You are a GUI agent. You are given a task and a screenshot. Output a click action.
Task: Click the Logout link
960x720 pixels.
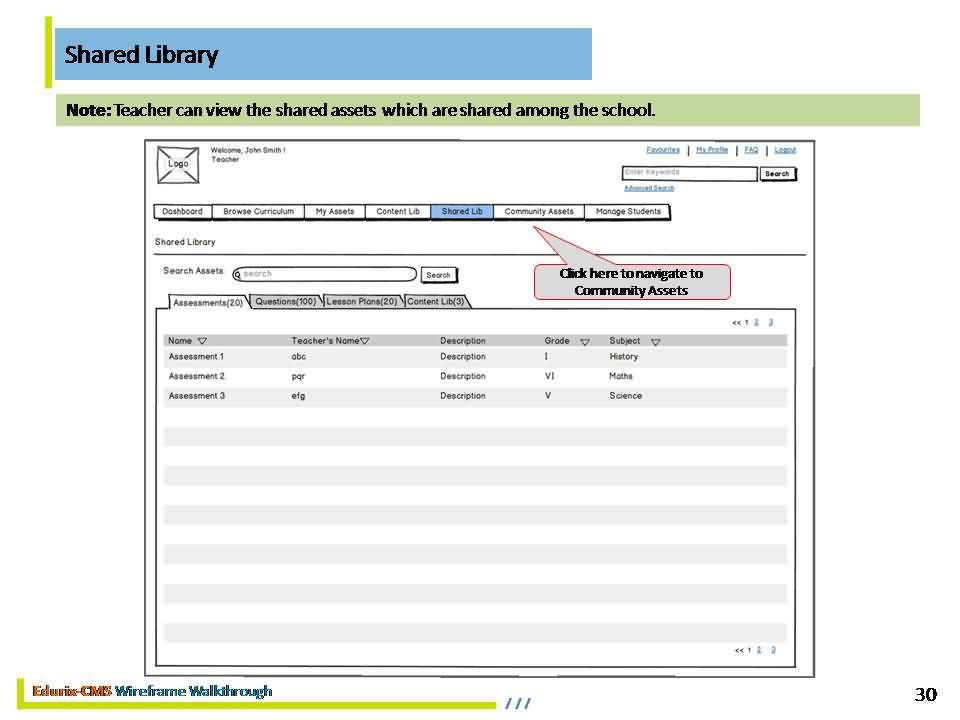[x=785, y=150]
